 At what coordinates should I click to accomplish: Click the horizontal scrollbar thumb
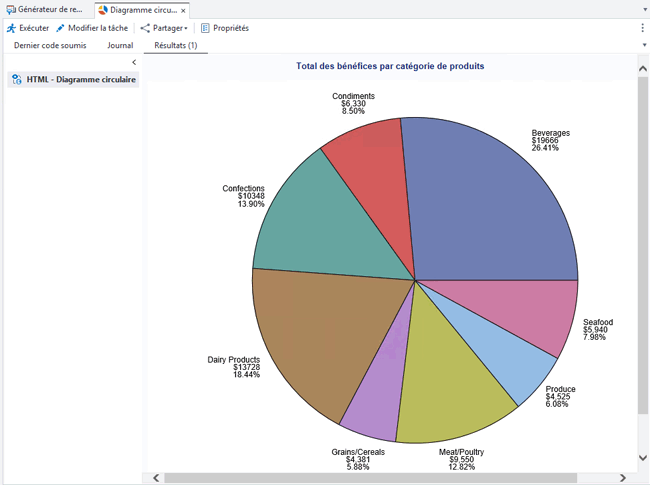pos(370,478)
